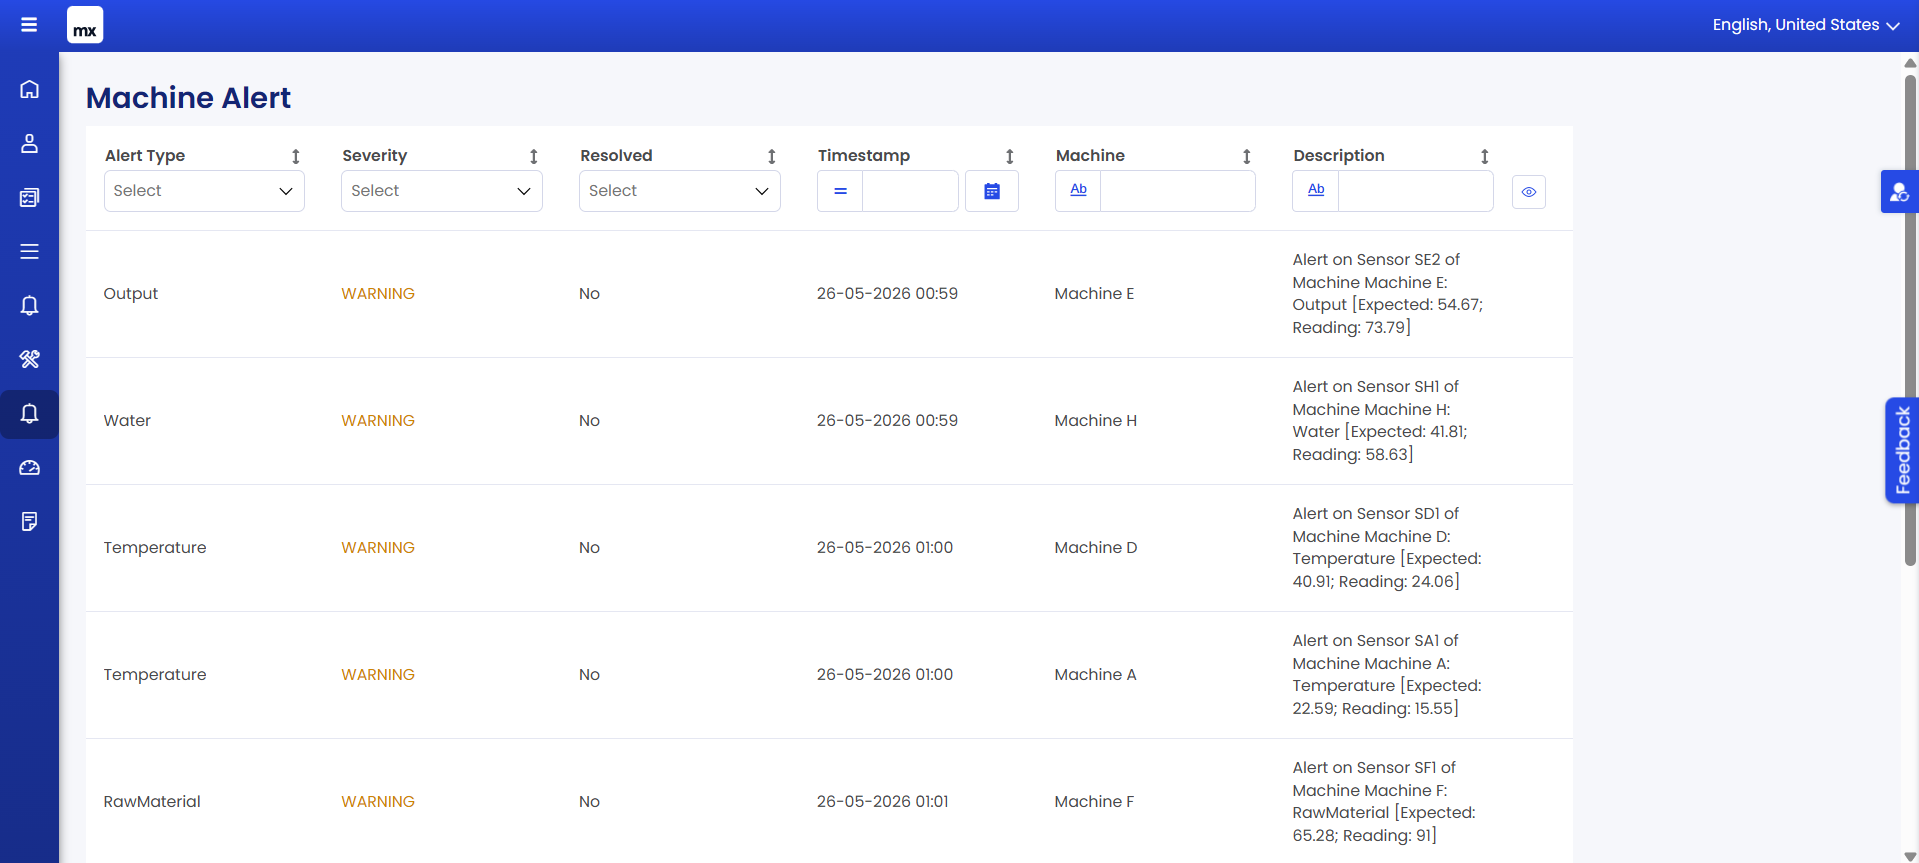Click description for Sensor SD1 alert
The image size is (1919, 863).
(x=1387, y=548)
